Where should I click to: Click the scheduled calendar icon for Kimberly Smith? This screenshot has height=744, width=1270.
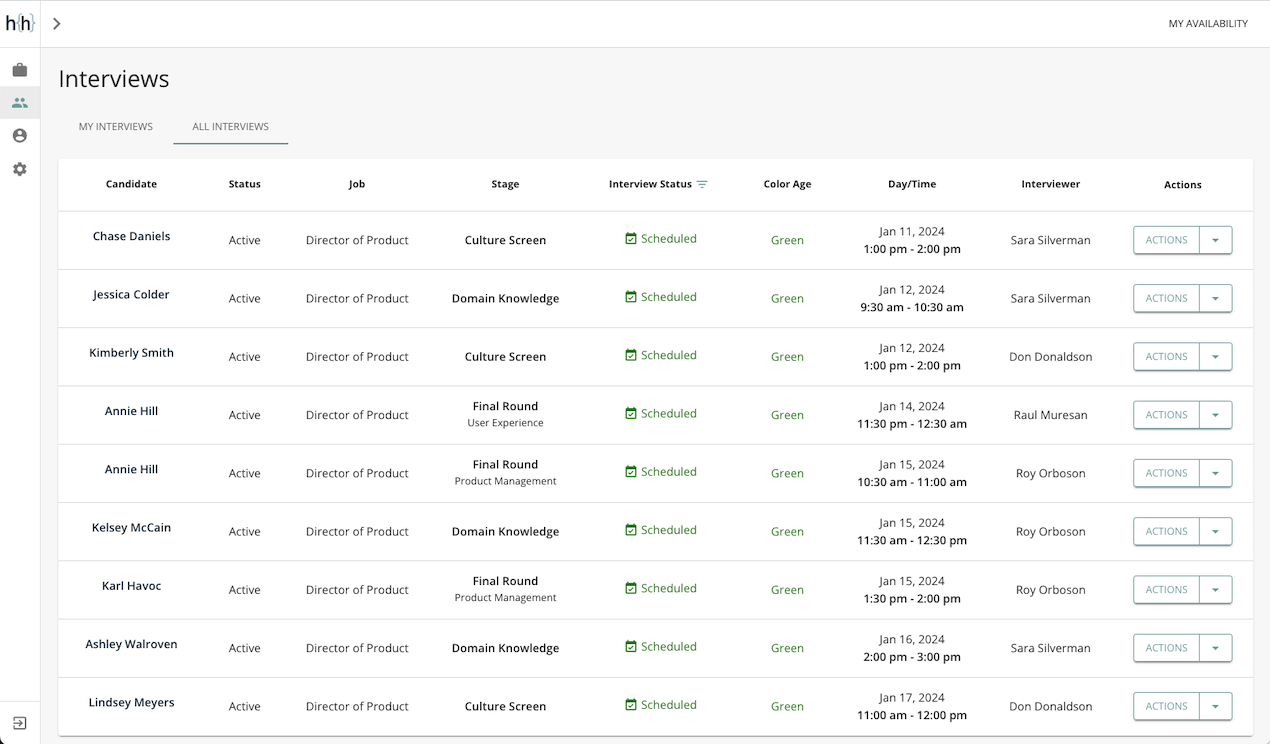click(631, 355)
